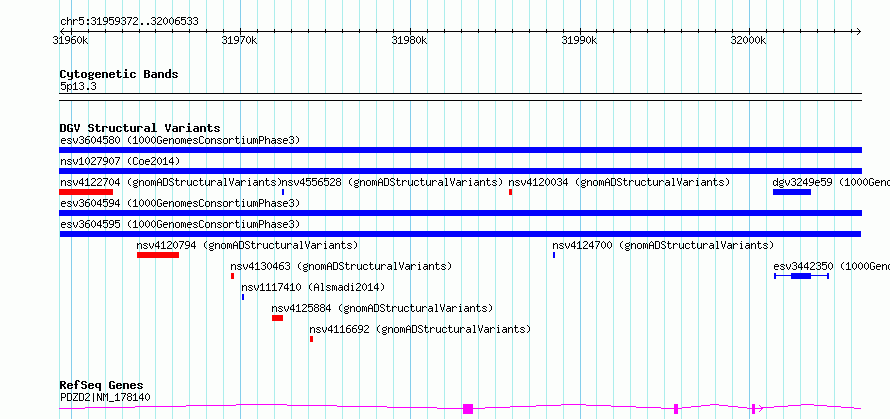Viewport: 890px width, 419px height.
Task: Click the chr5:31959372..32006533 coordinate text
Action: (129, 22)
